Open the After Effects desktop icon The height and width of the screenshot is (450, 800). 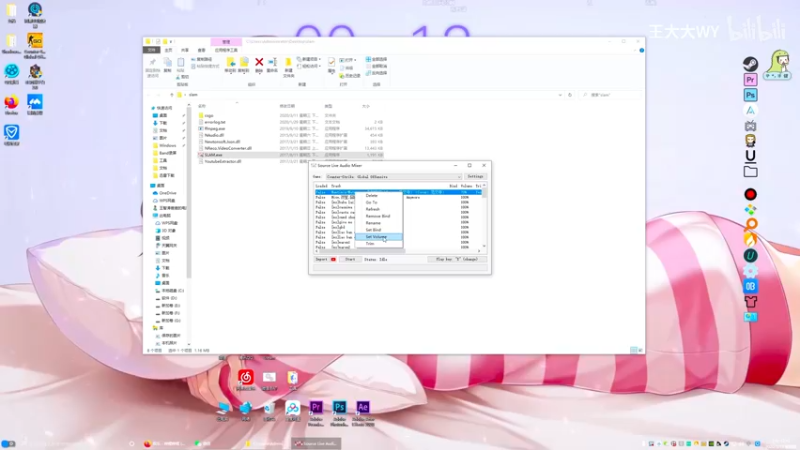tap(363, 408)
